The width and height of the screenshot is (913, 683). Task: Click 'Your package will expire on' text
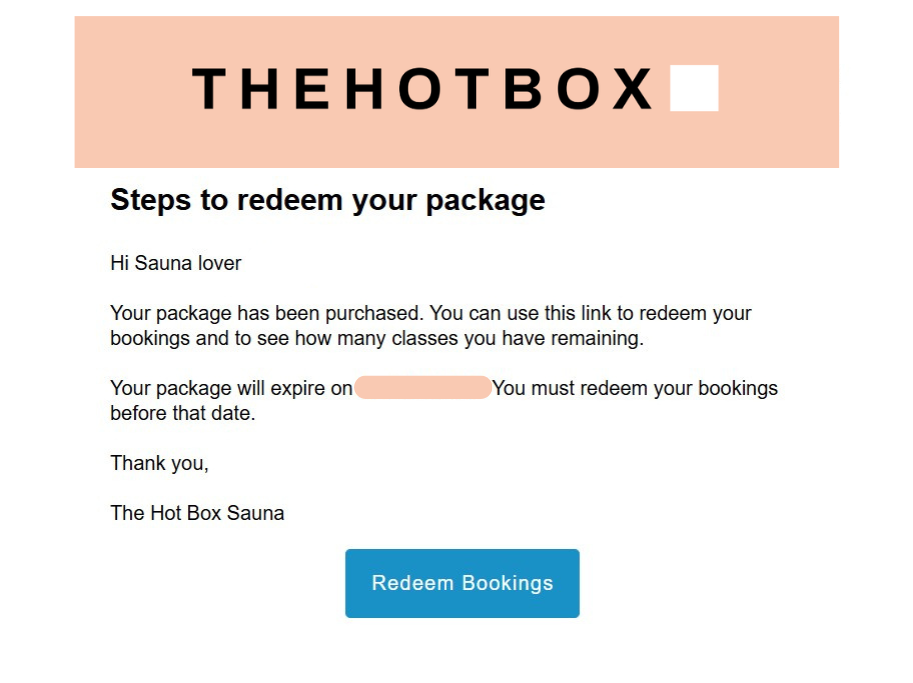click(x=231, y=388)
